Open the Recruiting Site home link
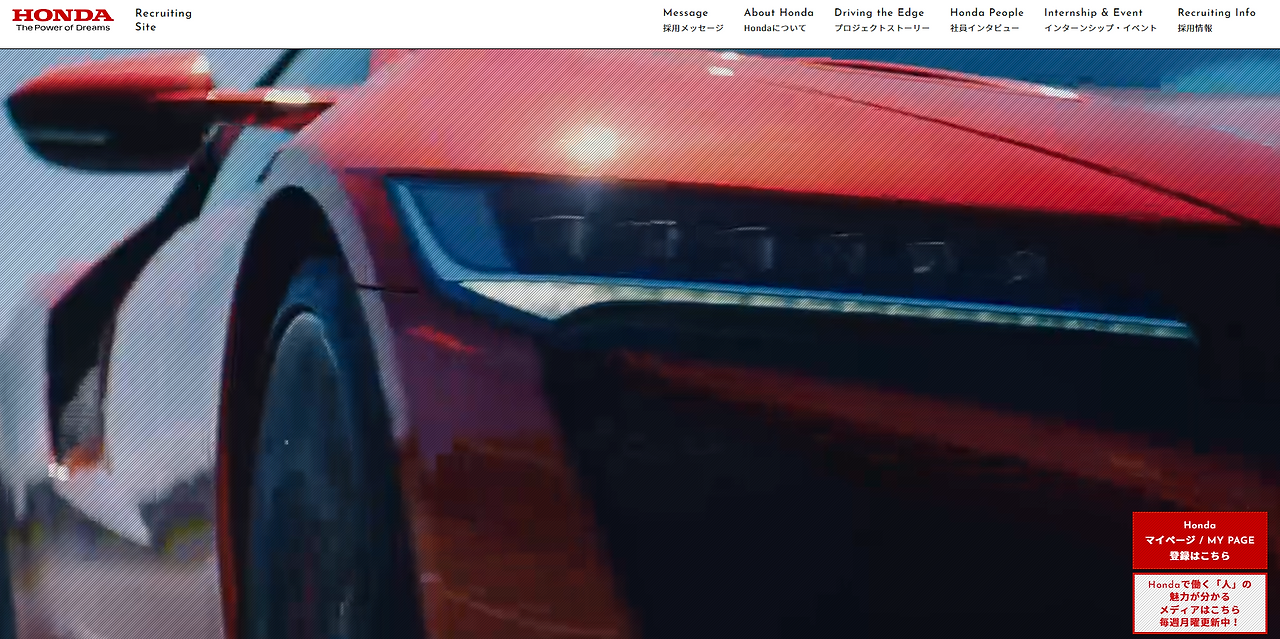Viewport: 1280px width, 639px height. point(163,20)
